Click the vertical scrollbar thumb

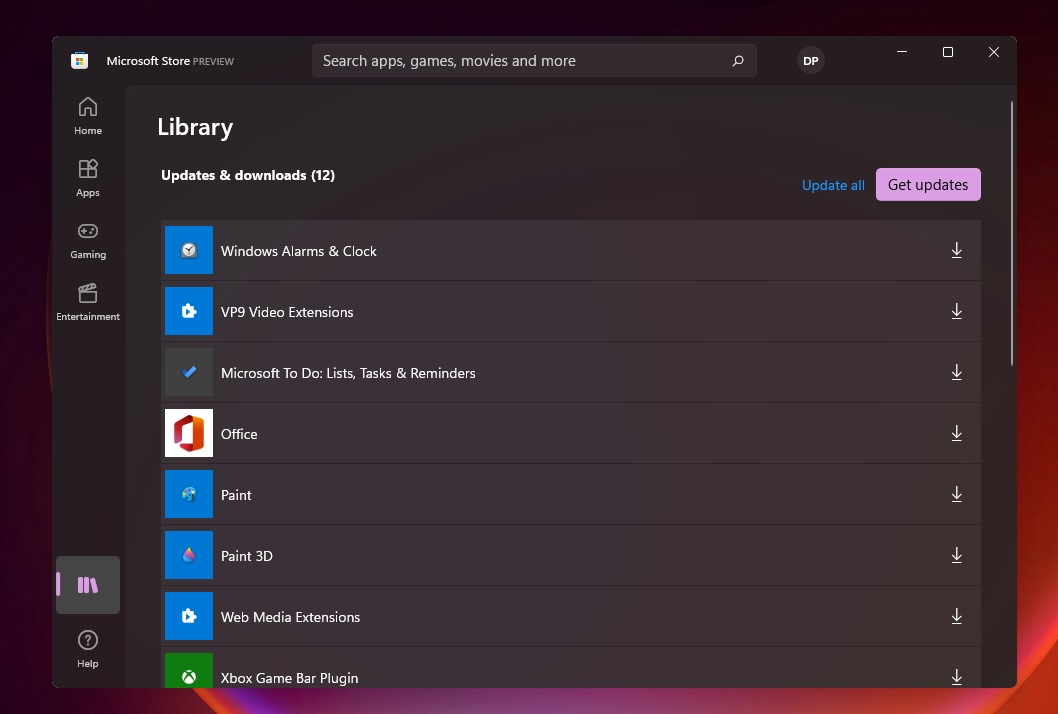(1011, 234)
